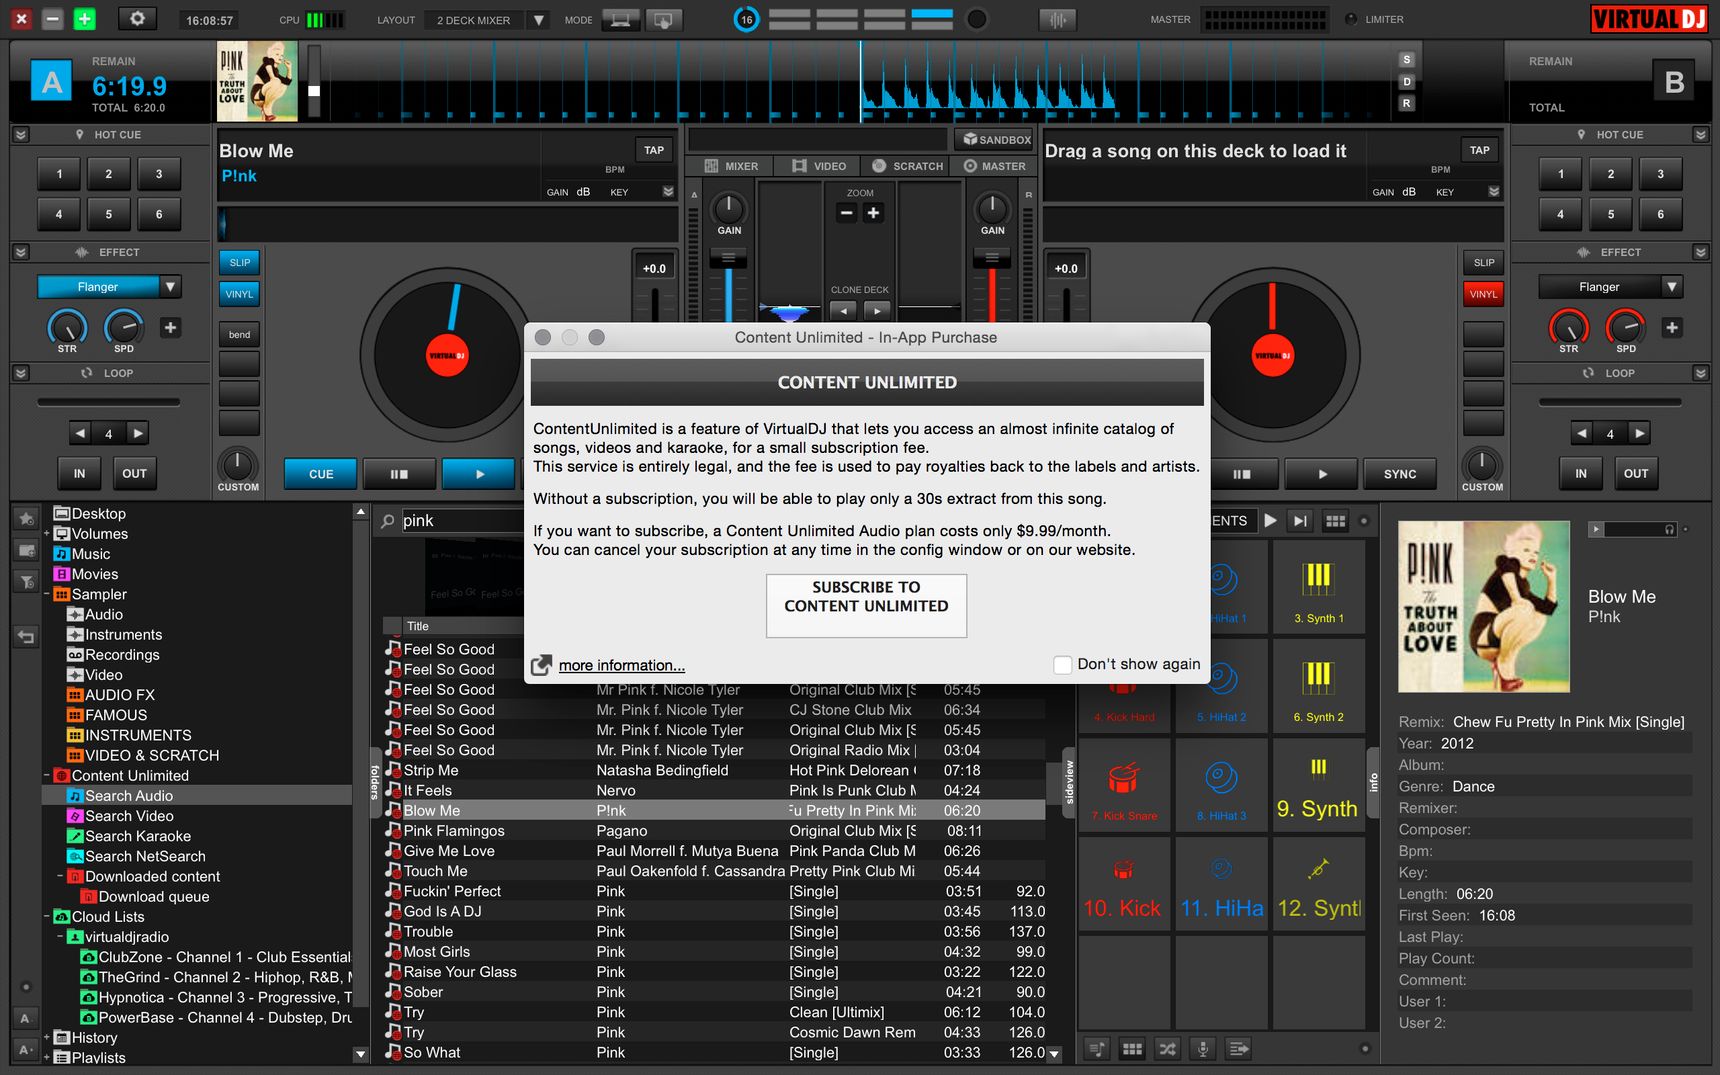1720x1075 pixels.
Task: Switch to the VIDEO tab
Action: tap(819, 166)
